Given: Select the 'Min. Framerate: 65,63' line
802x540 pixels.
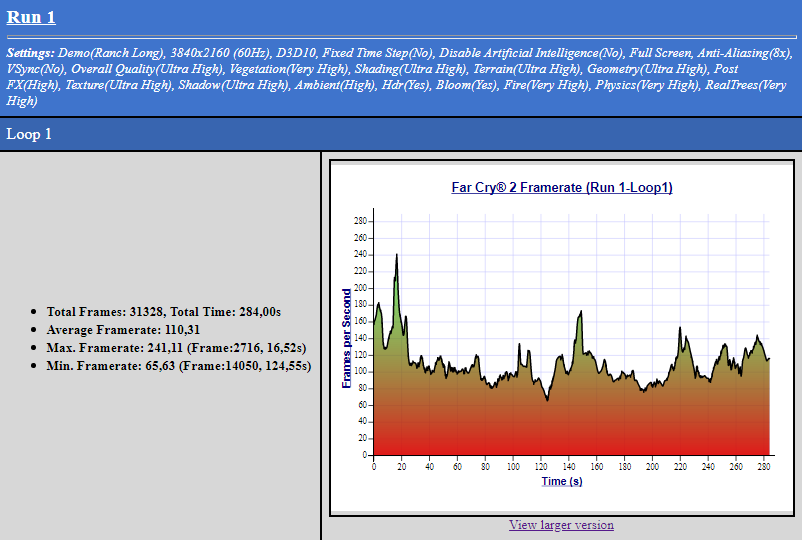Looking at the screenshot, I should (x=179, y=366).
